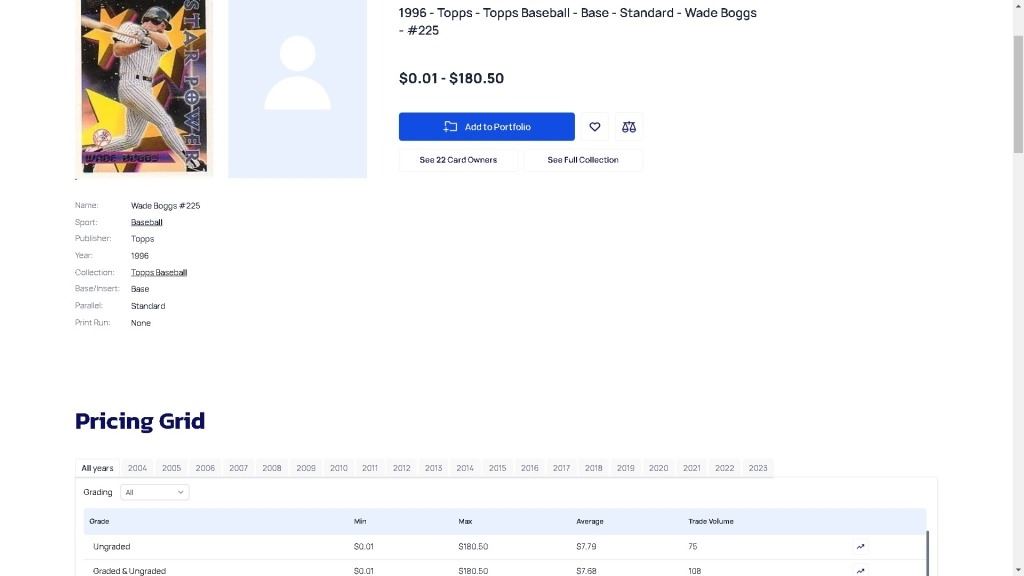Screen dimensions: 1024x576
Task: Open the Topps Baseball collection link
Action: click(x=158, y=272)
